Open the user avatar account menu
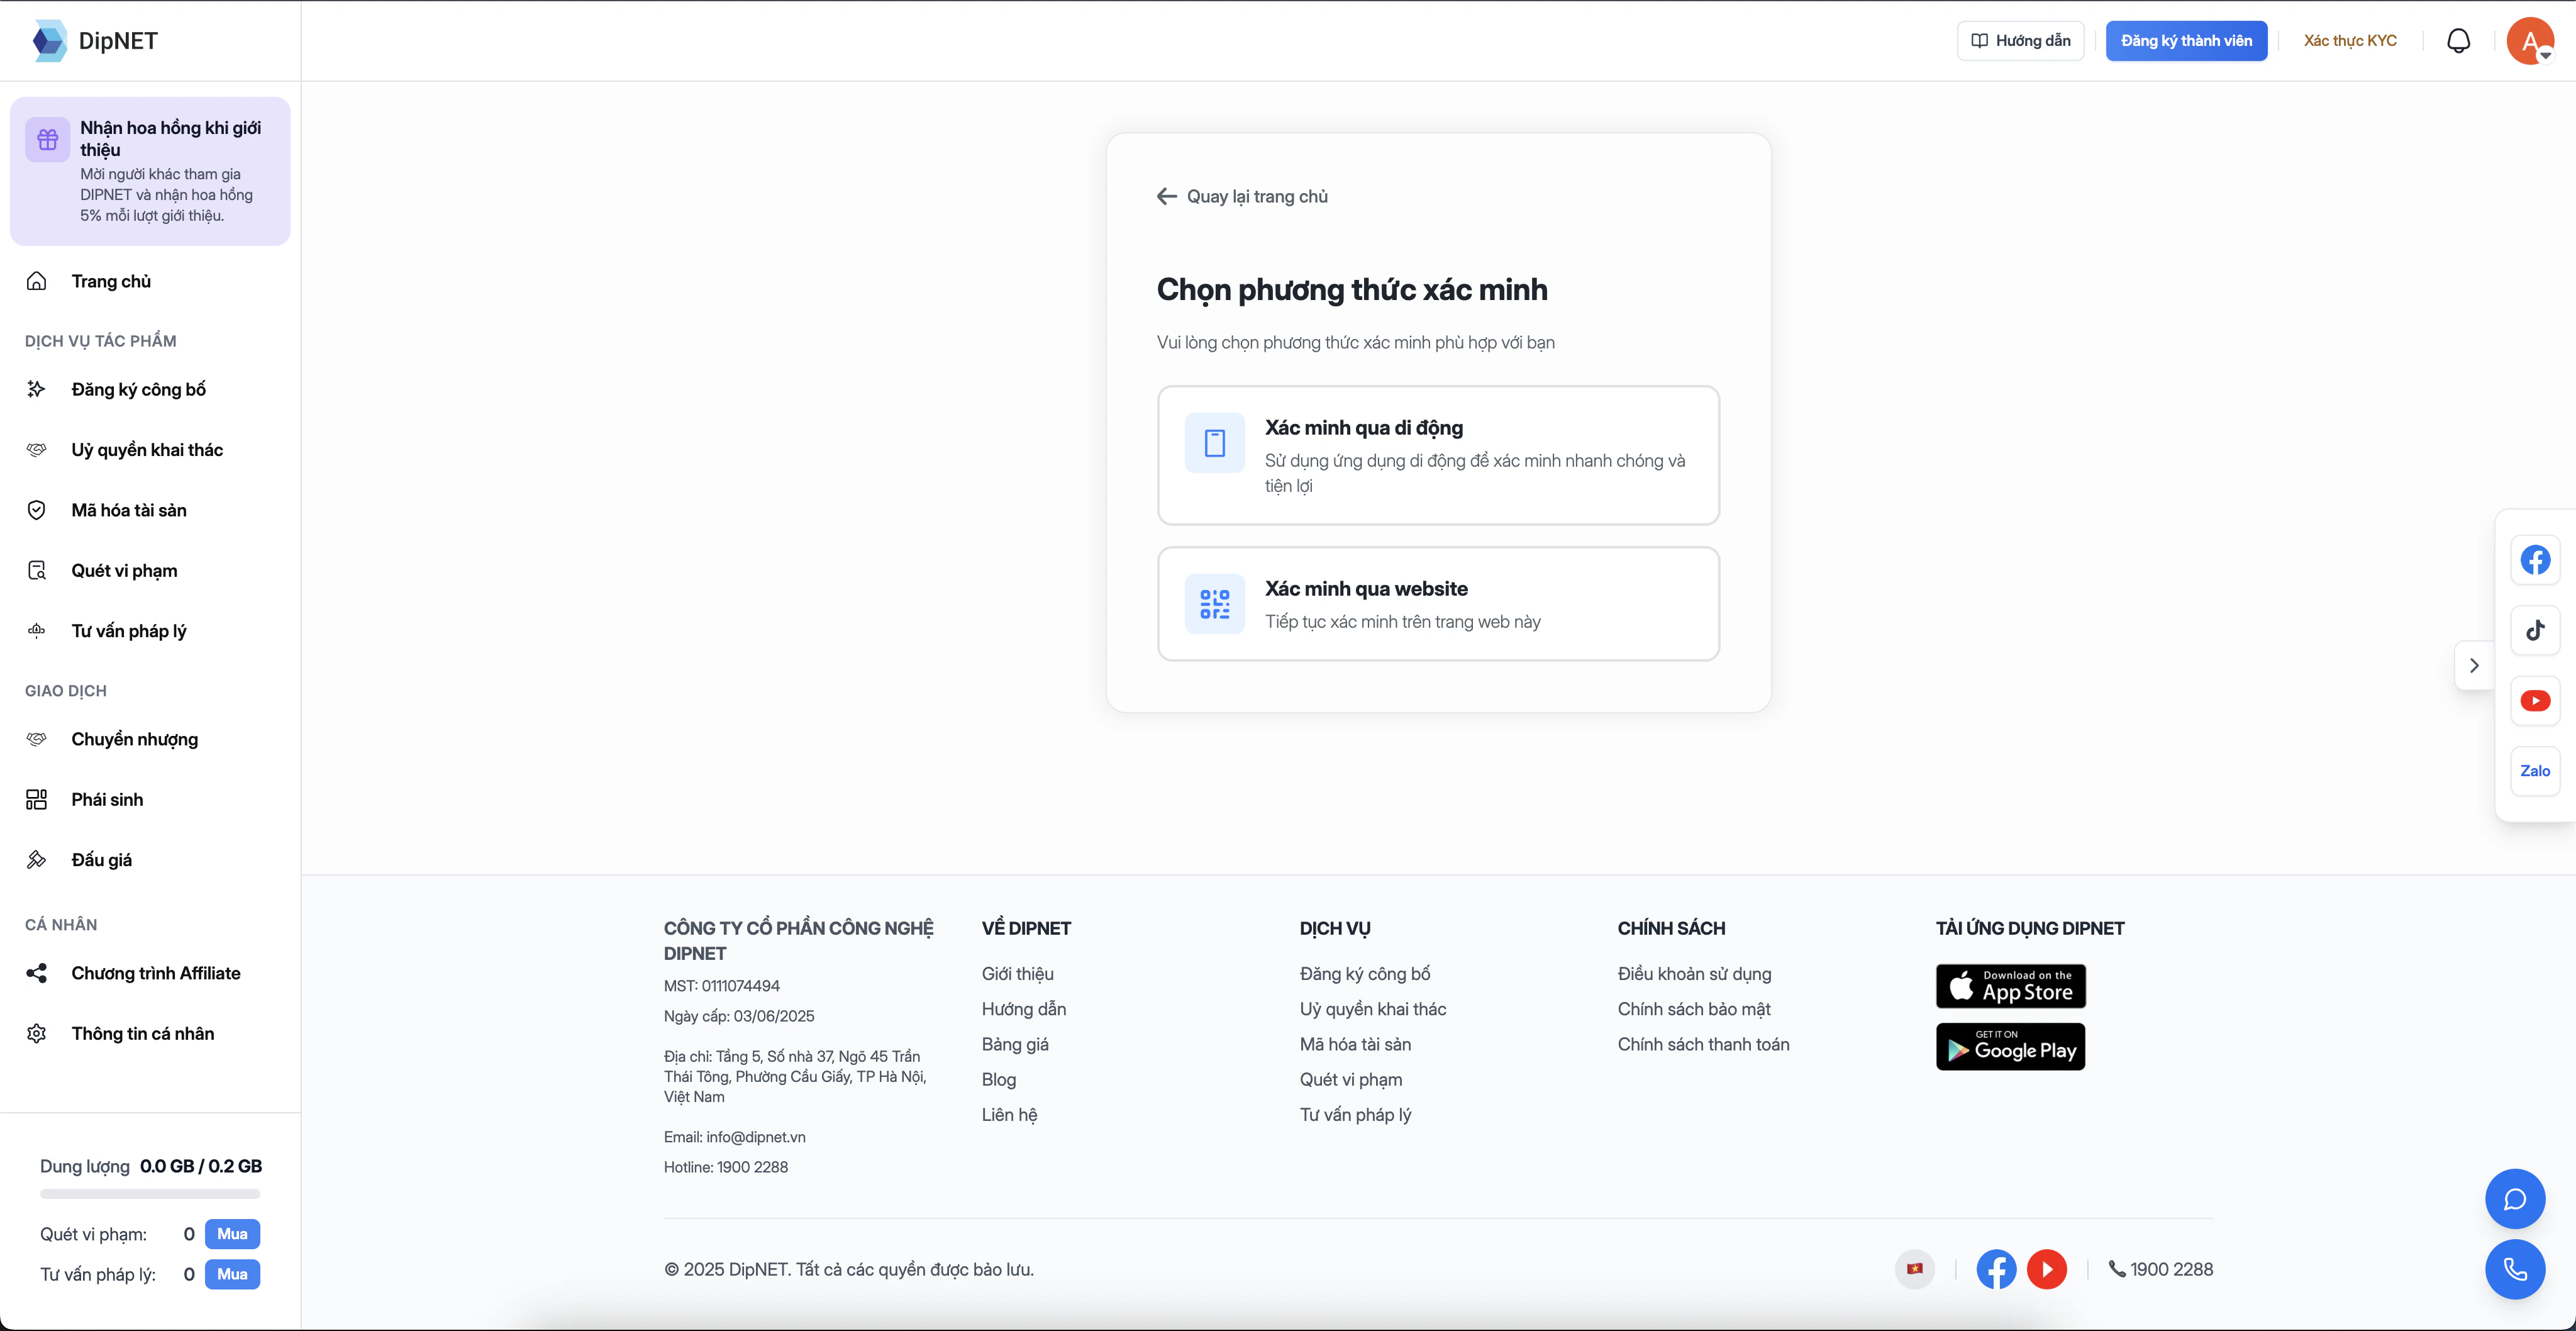The image size is (2576, 1331). point(2530,41)
